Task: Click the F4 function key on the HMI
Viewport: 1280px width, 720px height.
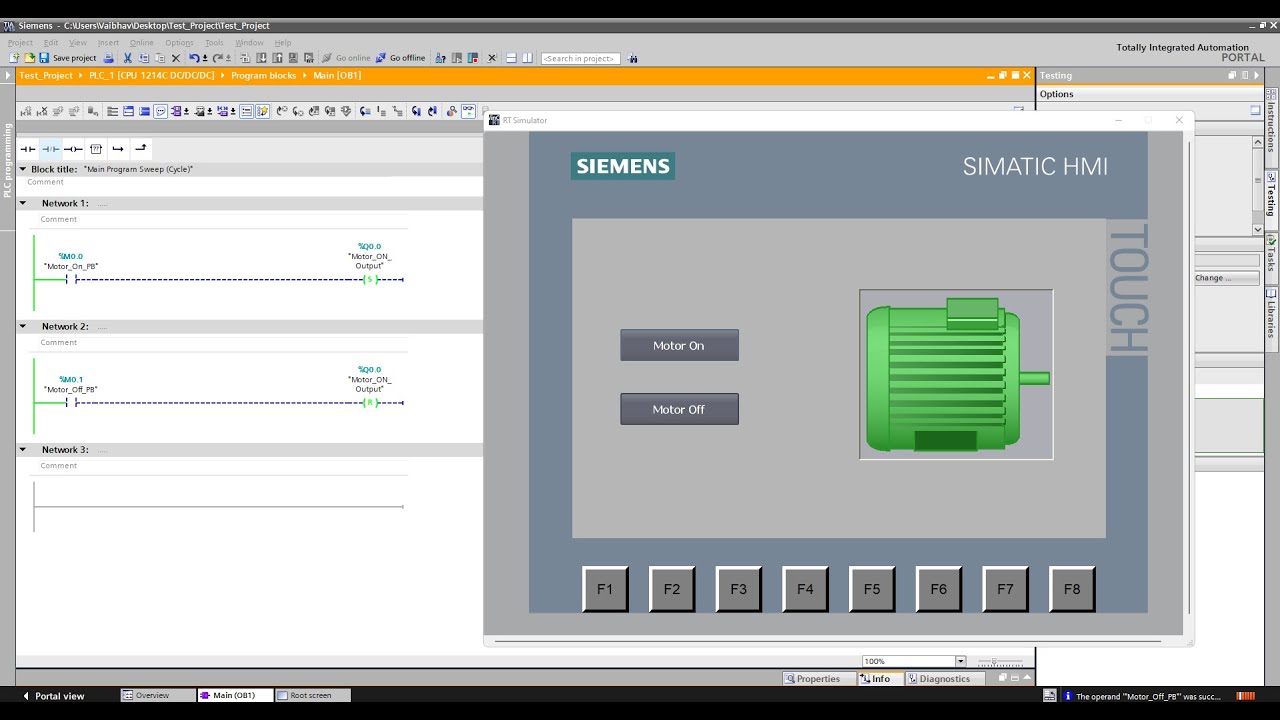Action: [x=805, y=589]
